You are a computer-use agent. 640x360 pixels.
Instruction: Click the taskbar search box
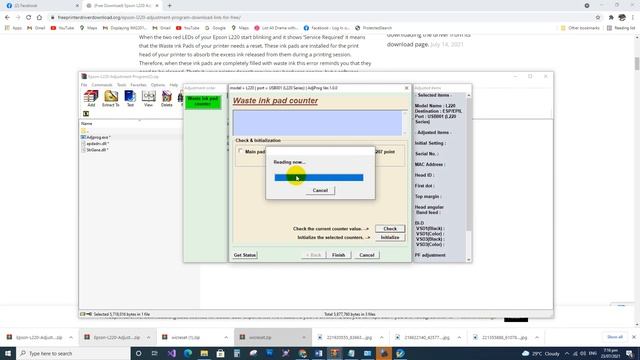[73, 353]
